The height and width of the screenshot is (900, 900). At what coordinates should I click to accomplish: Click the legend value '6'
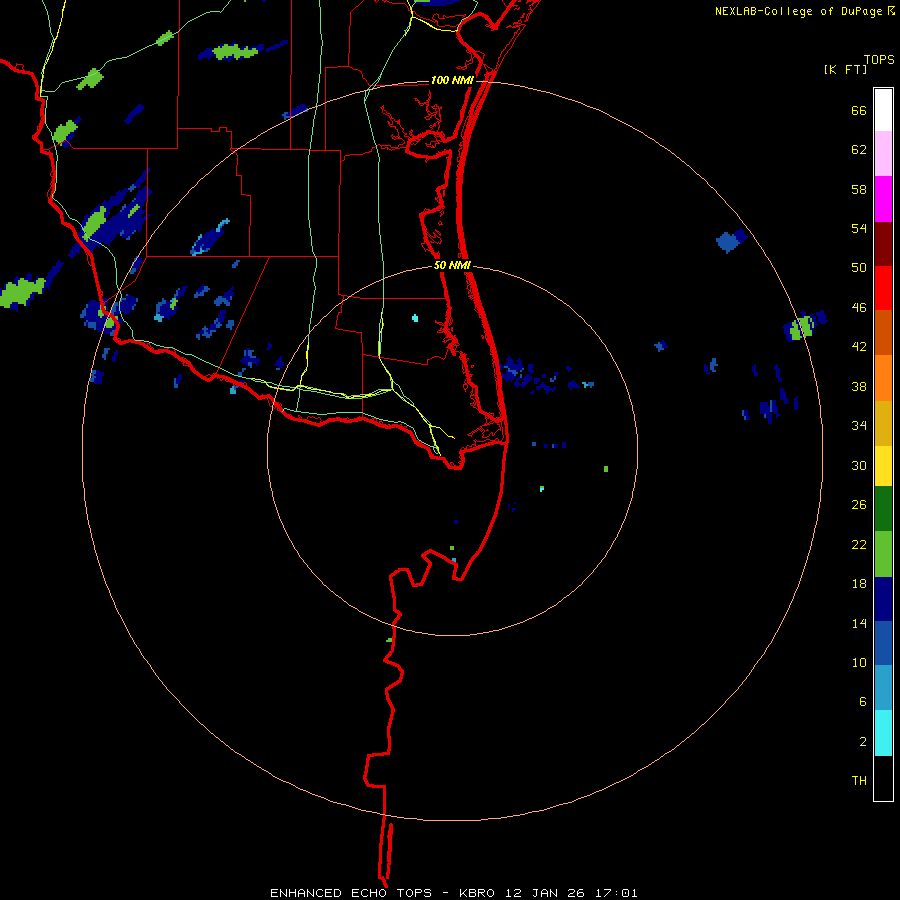[863, 701]
